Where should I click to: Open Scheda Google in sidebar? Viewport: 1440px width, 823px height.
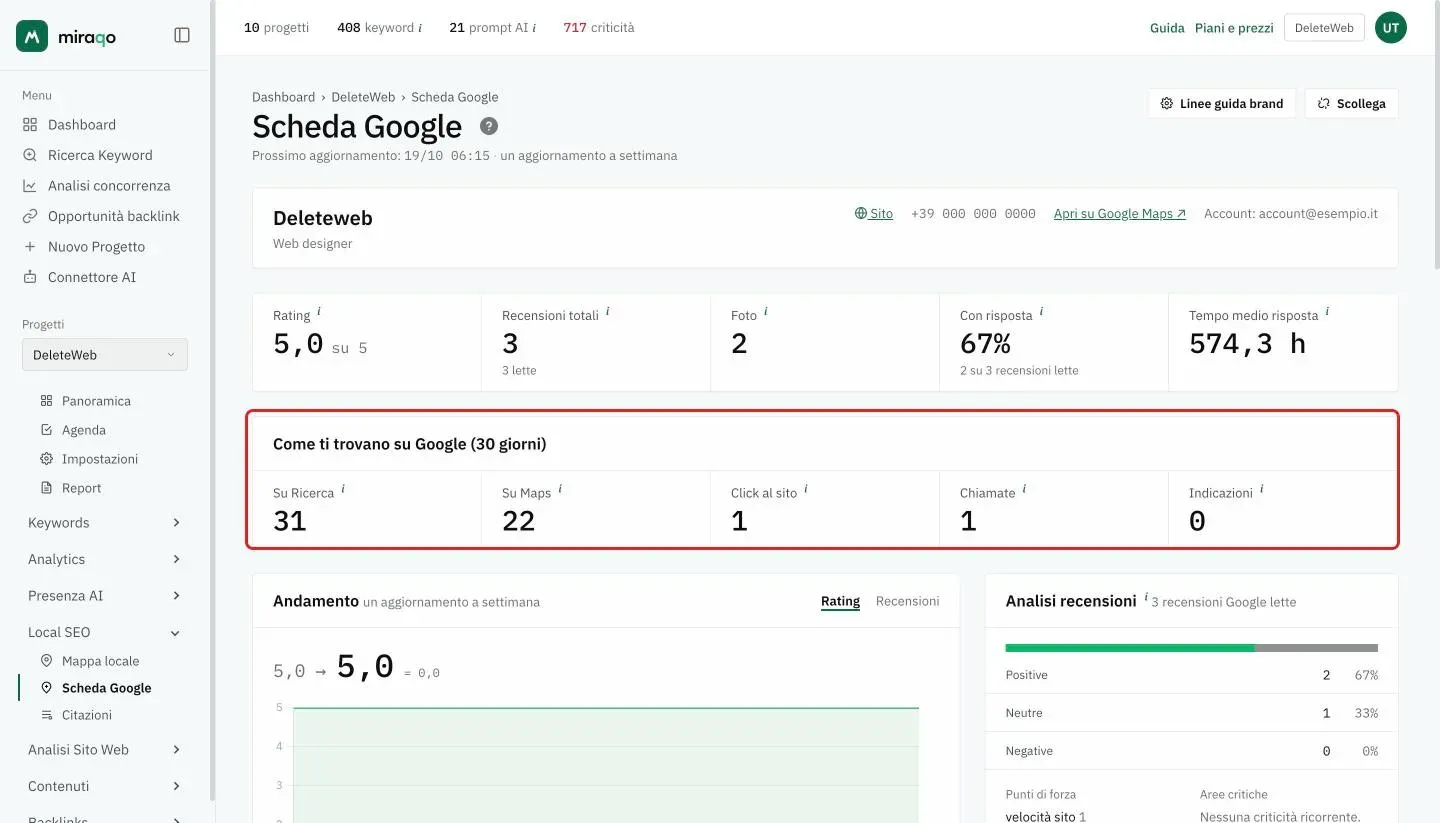click(x=106, y=688)
